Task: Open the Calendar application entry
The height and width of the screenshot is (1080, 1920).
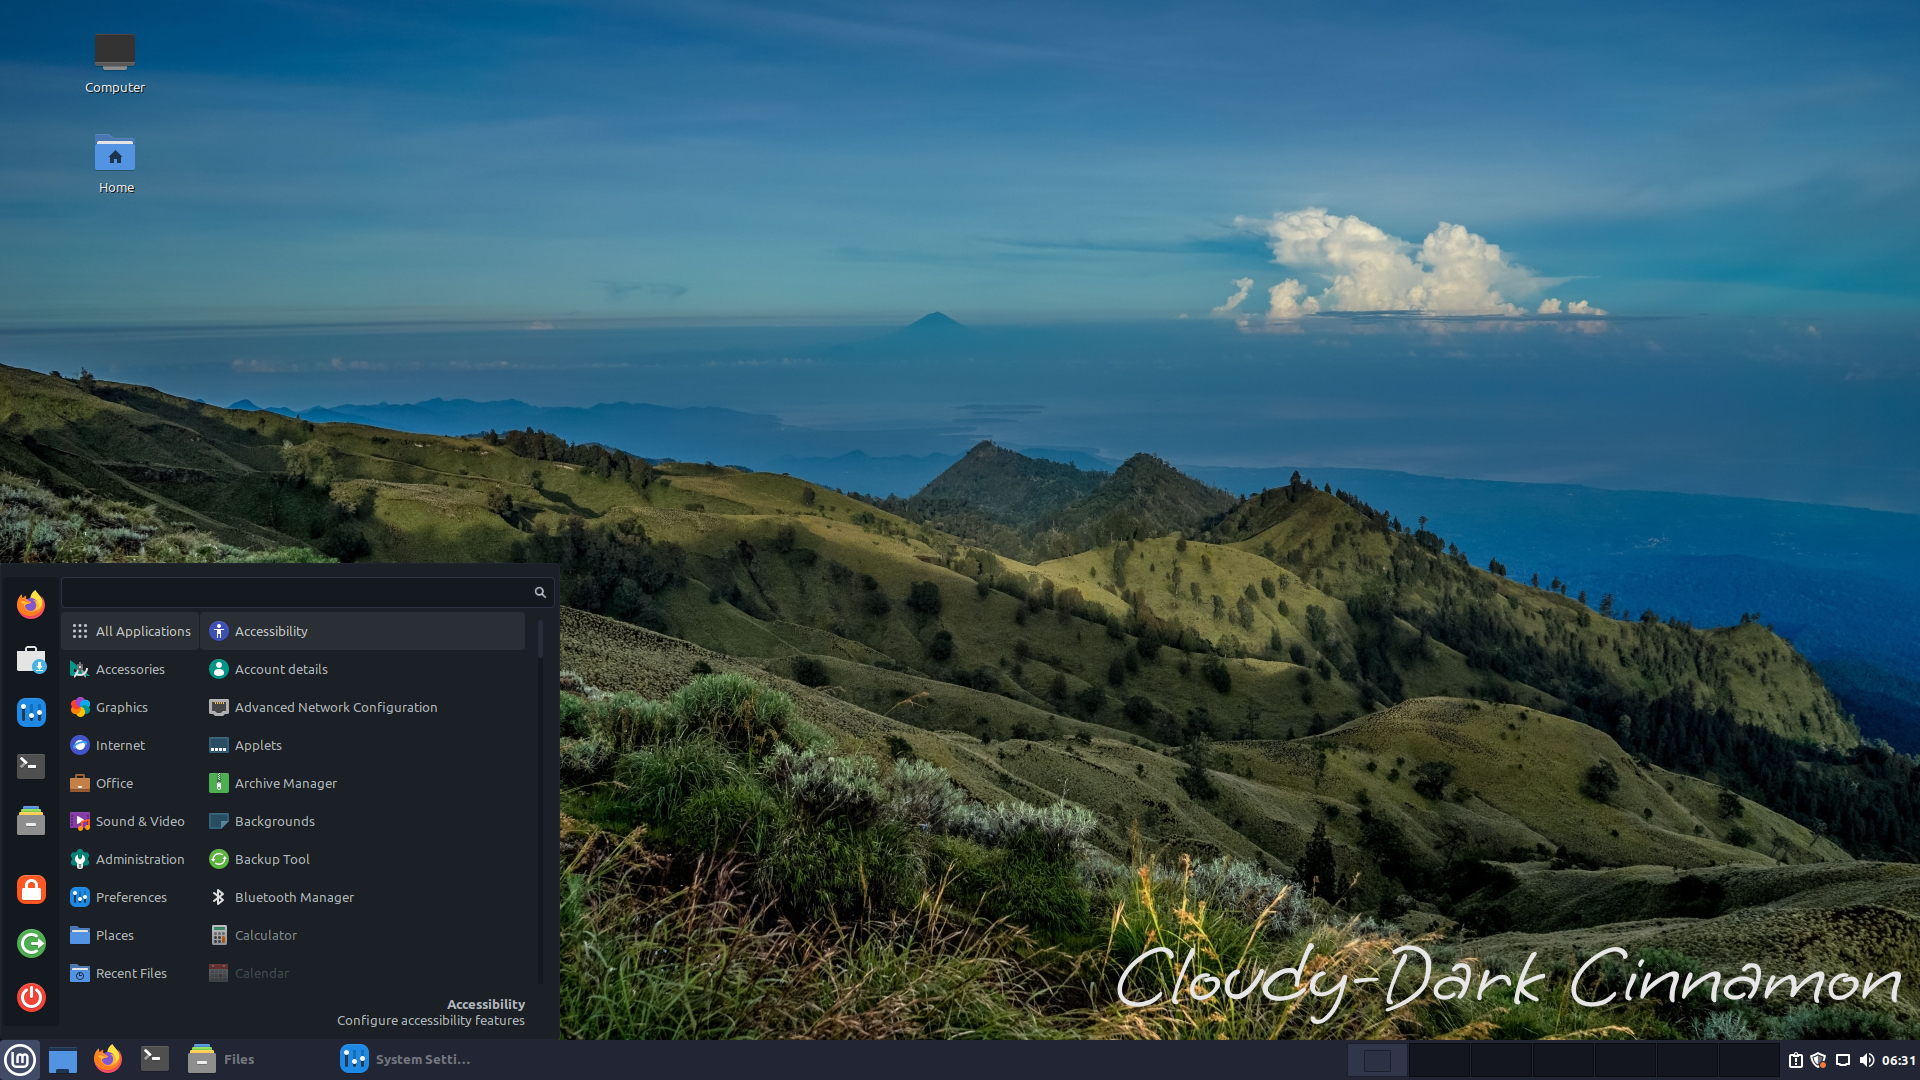Action: coord(363,973)
